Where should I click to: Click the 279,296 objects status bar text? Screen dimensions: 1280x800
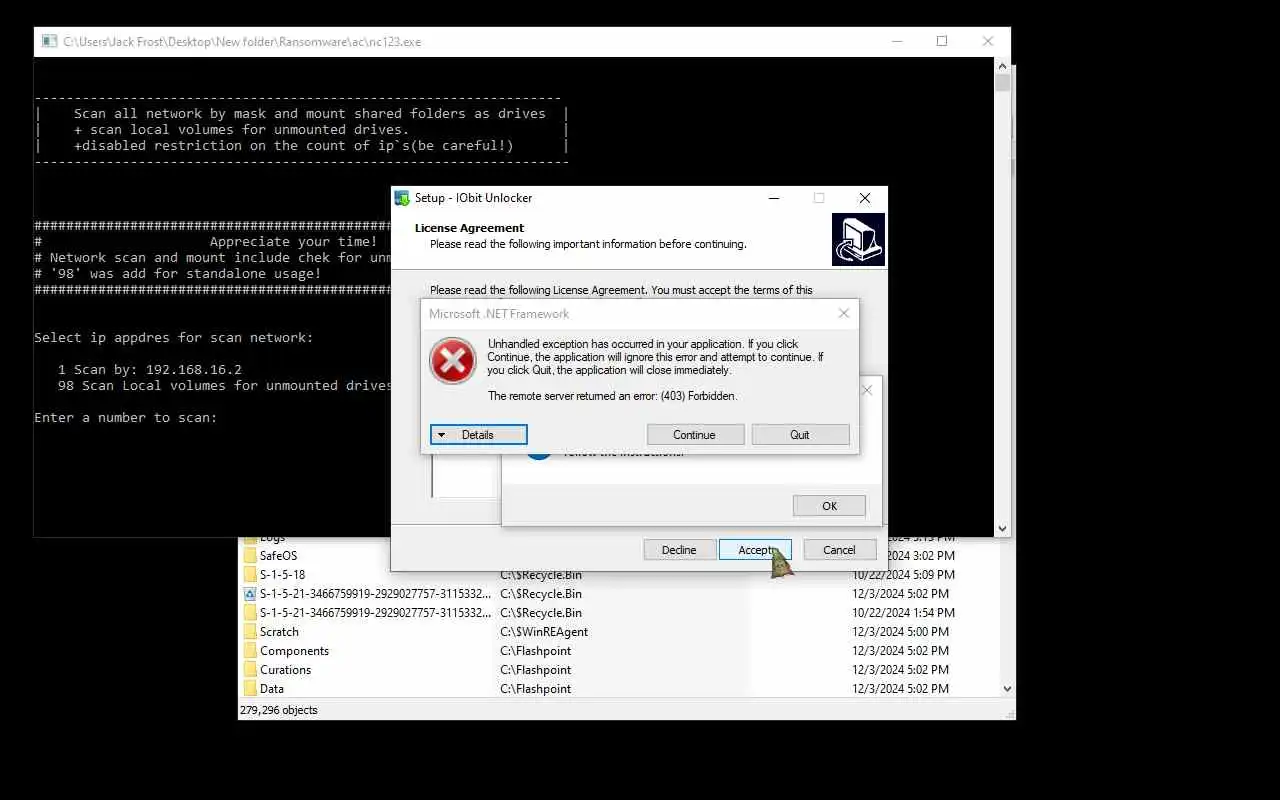[279, 710]
